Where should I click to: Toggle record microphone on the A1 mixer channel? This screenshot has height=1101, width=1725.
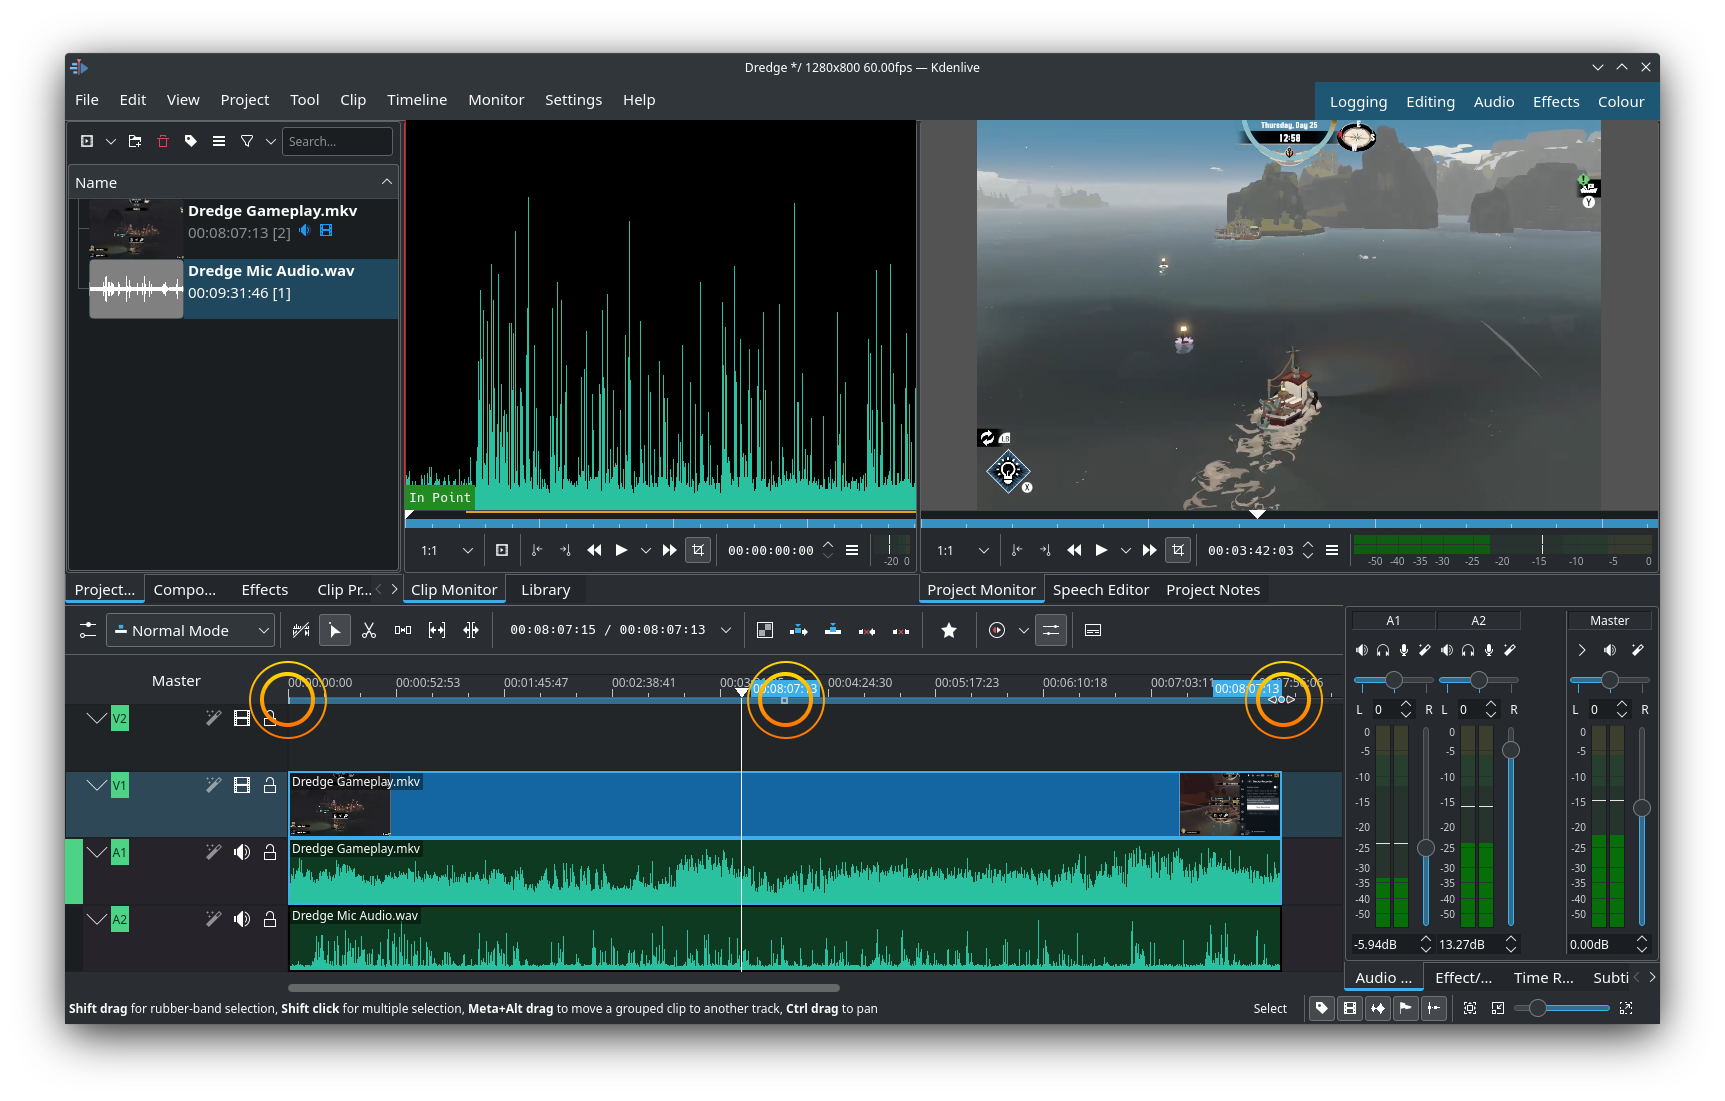tap(1404, 650)
